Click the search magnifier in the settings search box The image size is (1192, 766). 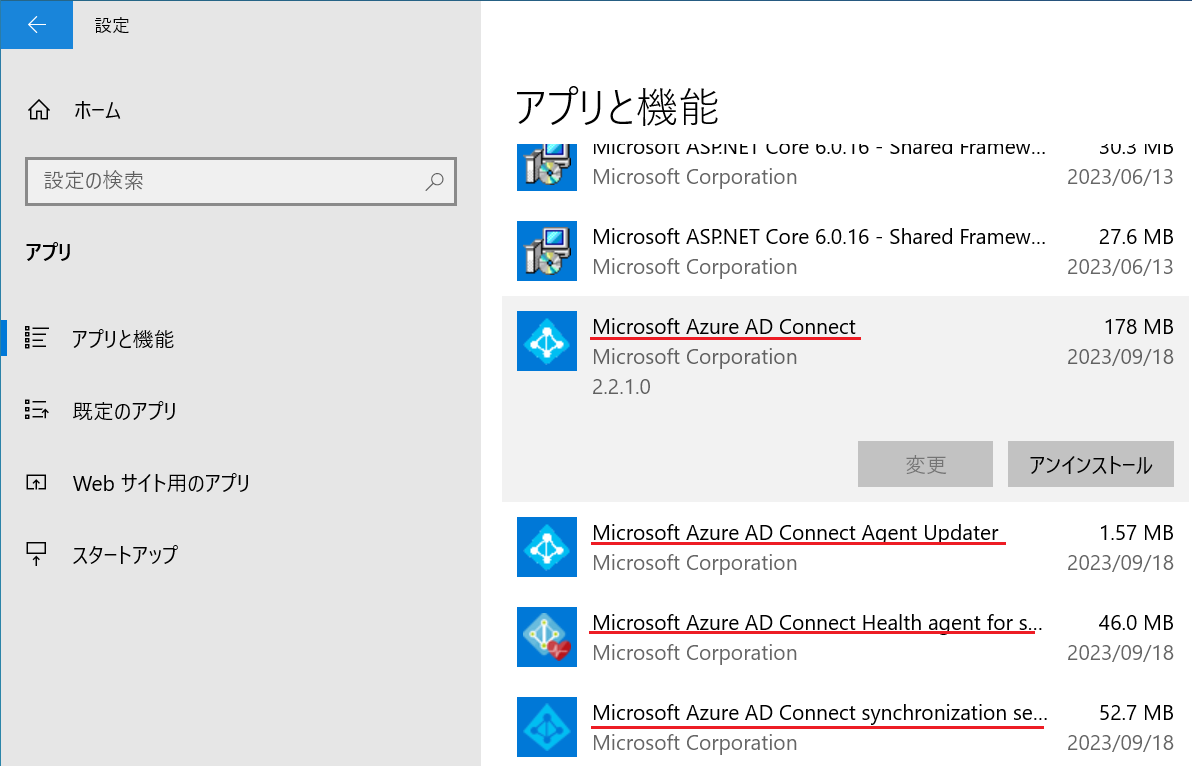tap(434, 181)
